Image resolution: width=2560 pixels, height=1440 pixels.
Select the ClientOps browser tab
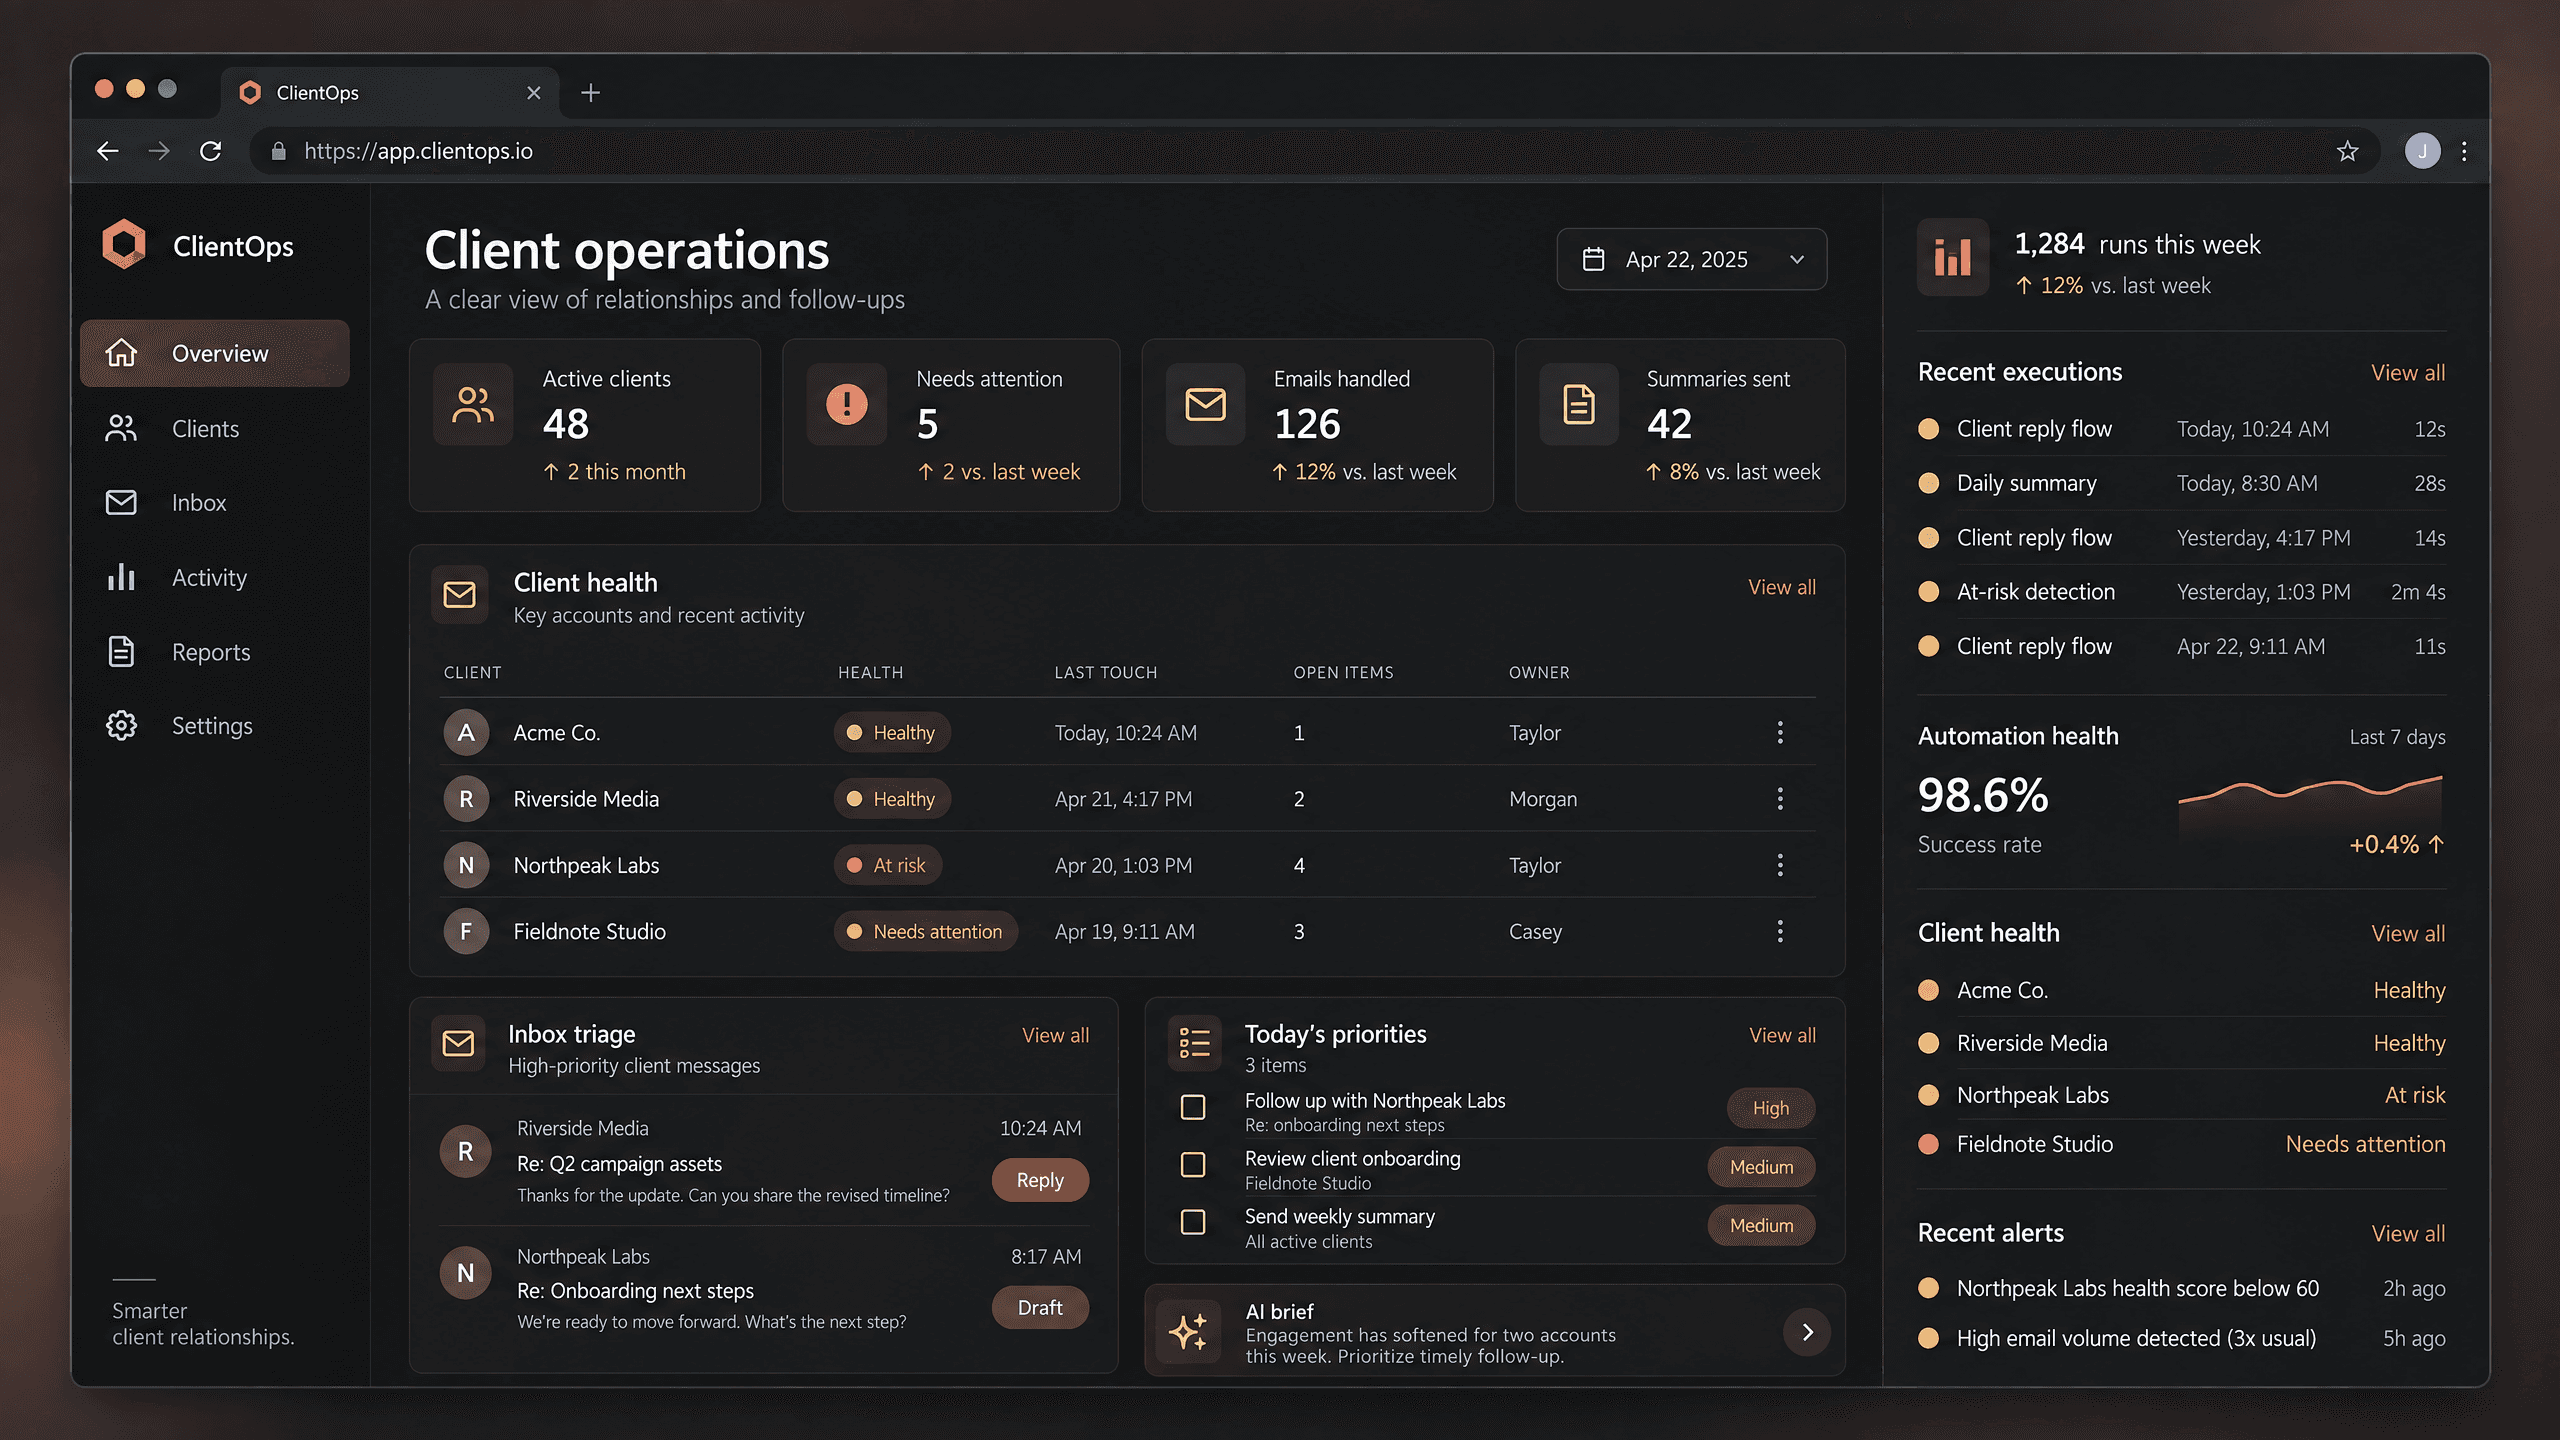390,93
